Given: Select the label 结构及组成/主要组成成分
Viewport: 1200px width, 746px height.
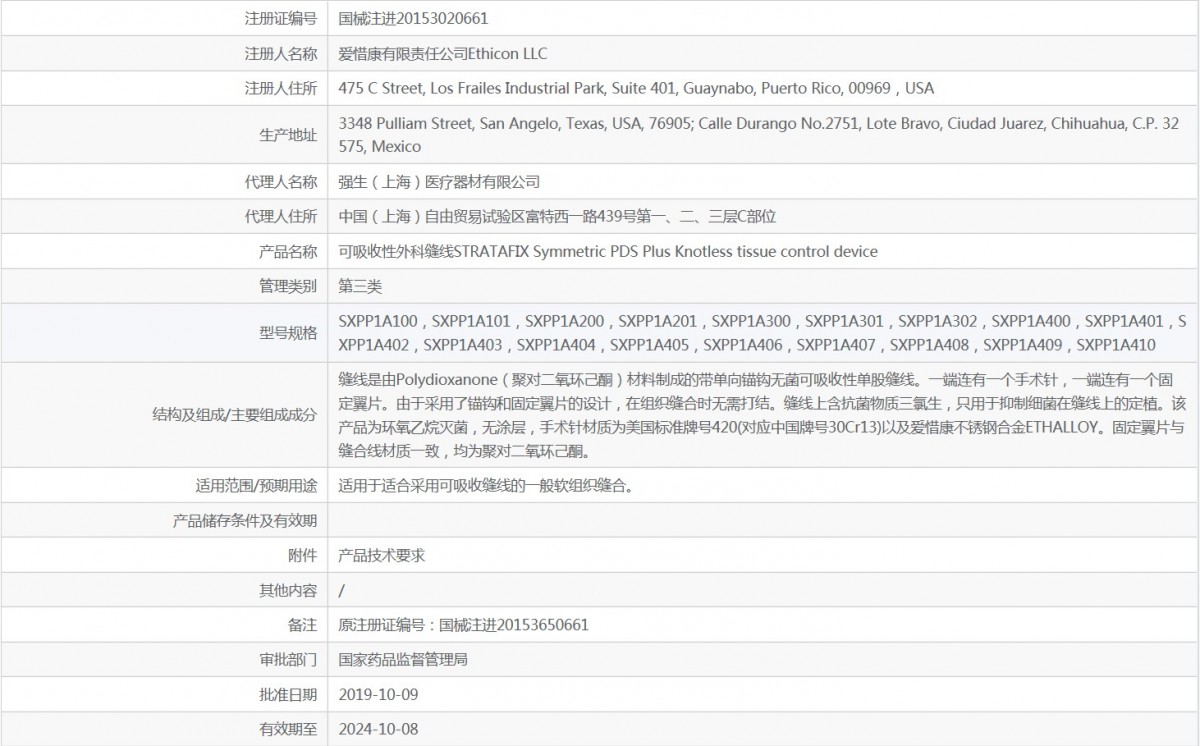Looking at the screenshot, I should pos(235,415).
